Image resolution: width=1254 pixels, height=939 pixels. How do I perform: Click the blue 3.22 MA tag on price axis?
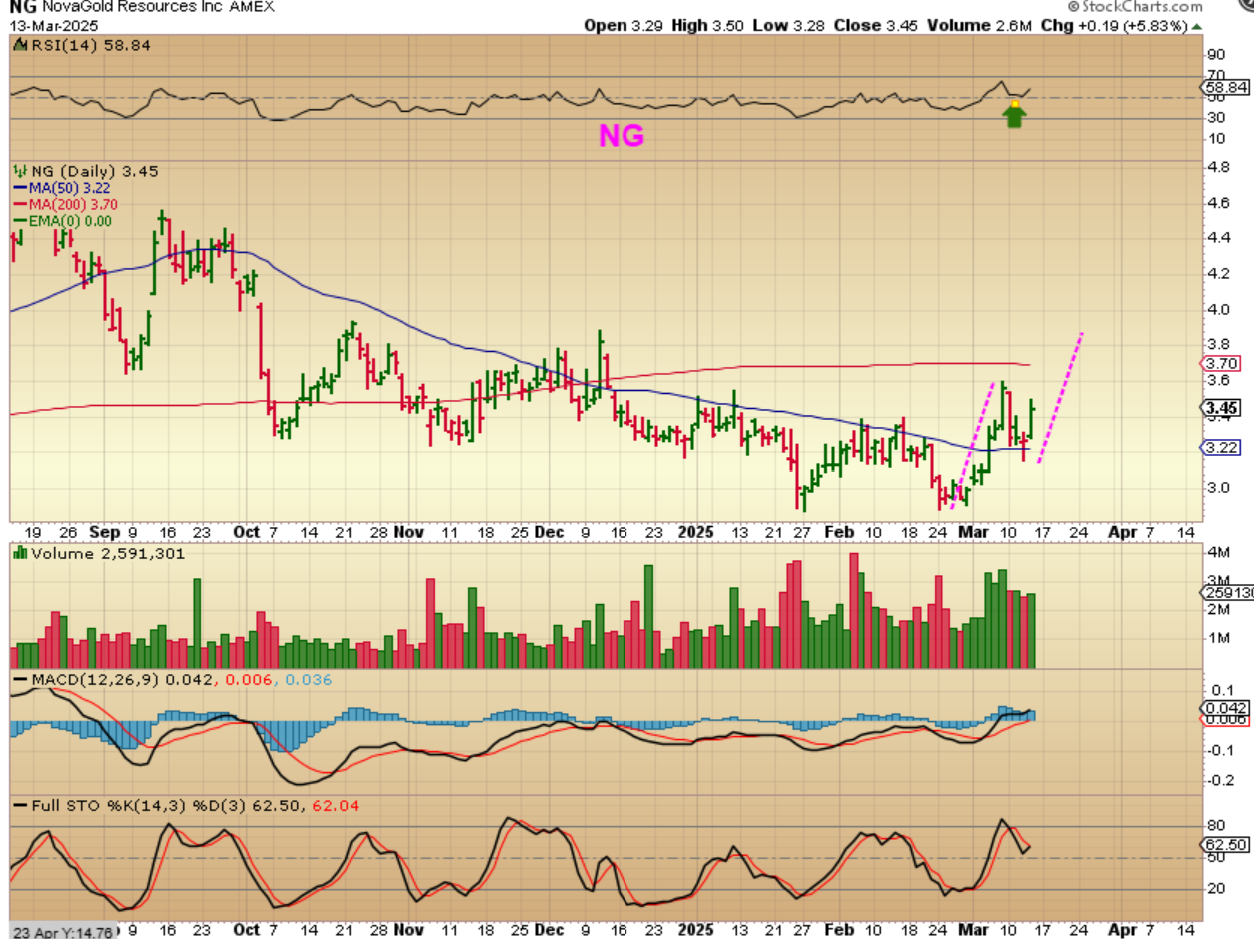click(1222, 448)
